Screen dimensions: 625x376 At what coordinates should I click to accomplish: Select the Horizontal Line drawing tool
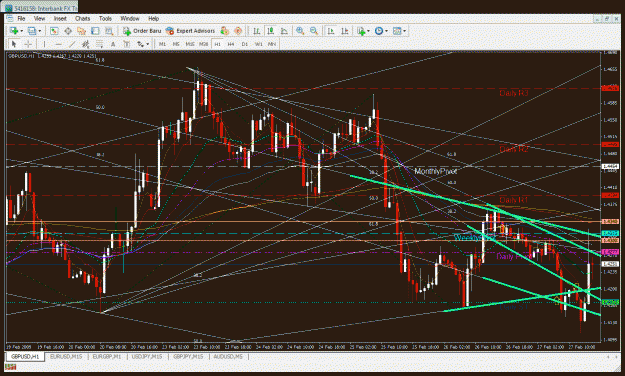pos(58,44)
